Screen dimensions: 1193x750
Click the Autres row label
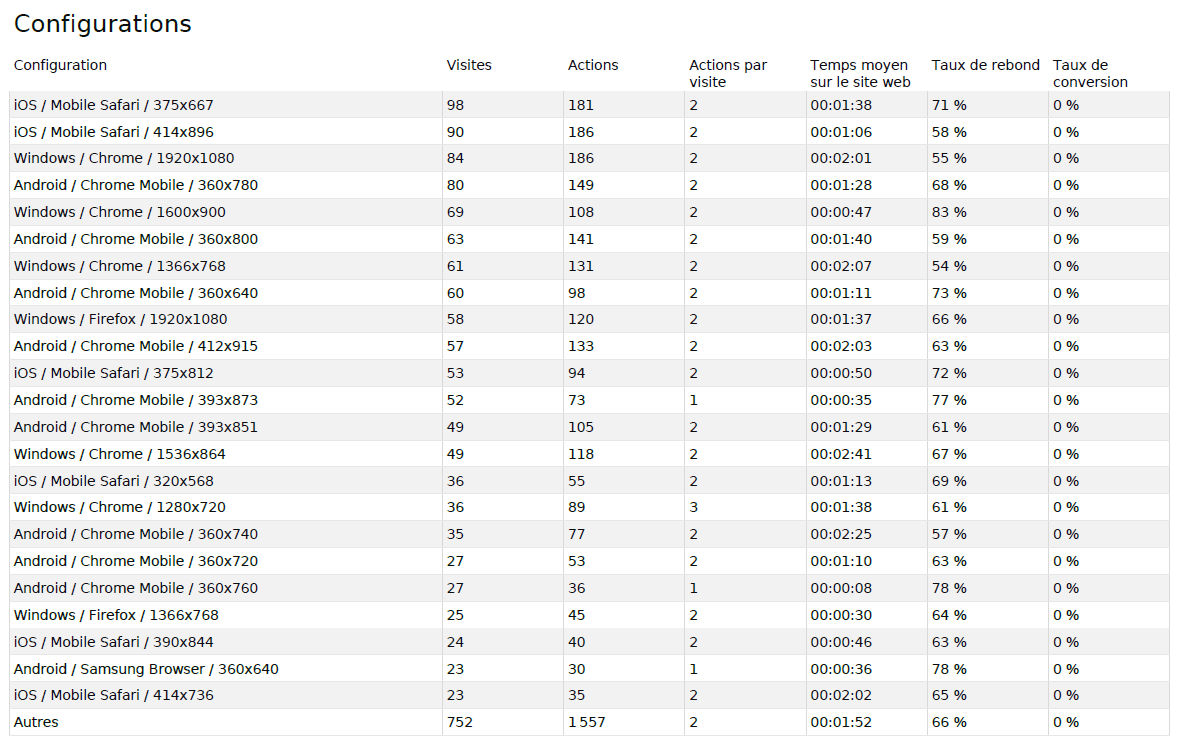(36, 722)
